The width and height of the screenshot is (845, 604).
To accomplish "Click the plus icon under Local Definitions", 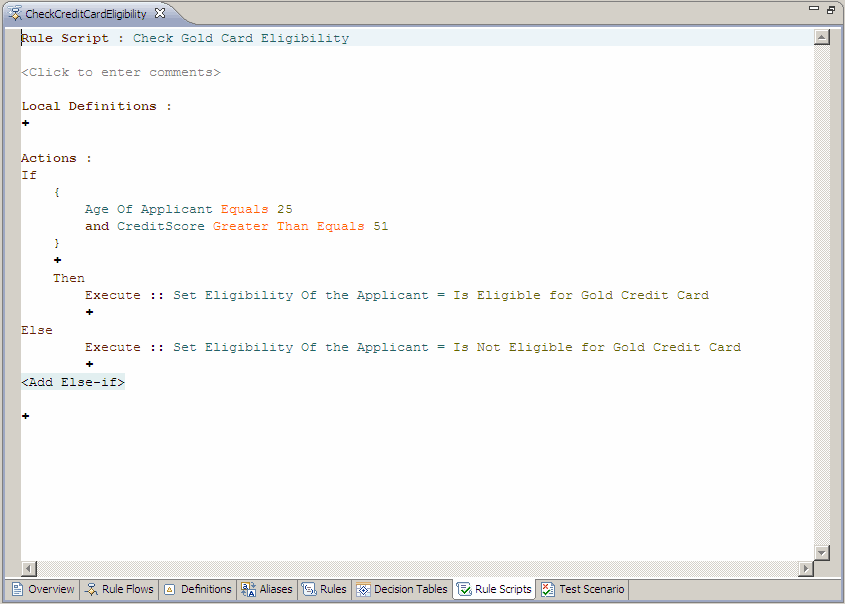I will click(x=26, y=123).
